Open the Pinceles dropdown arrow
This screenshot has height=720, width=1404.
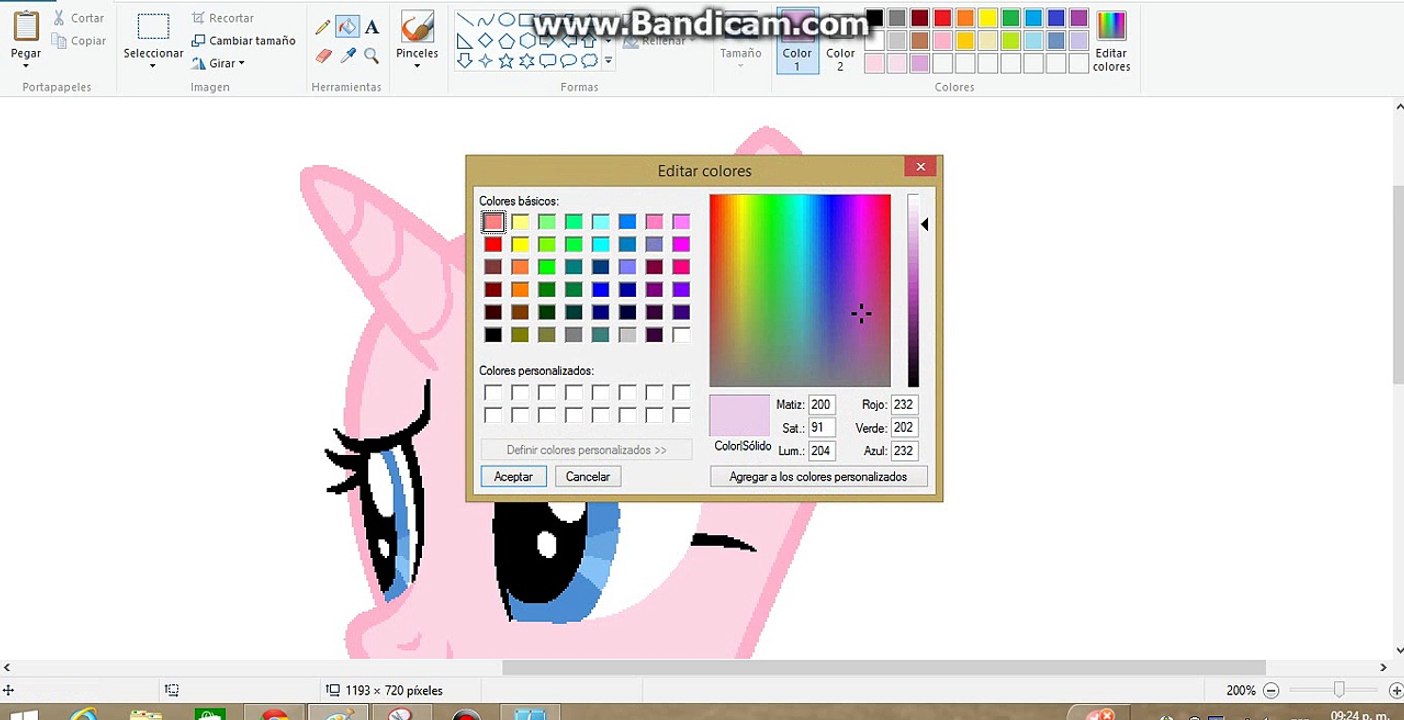click(417, 66)
